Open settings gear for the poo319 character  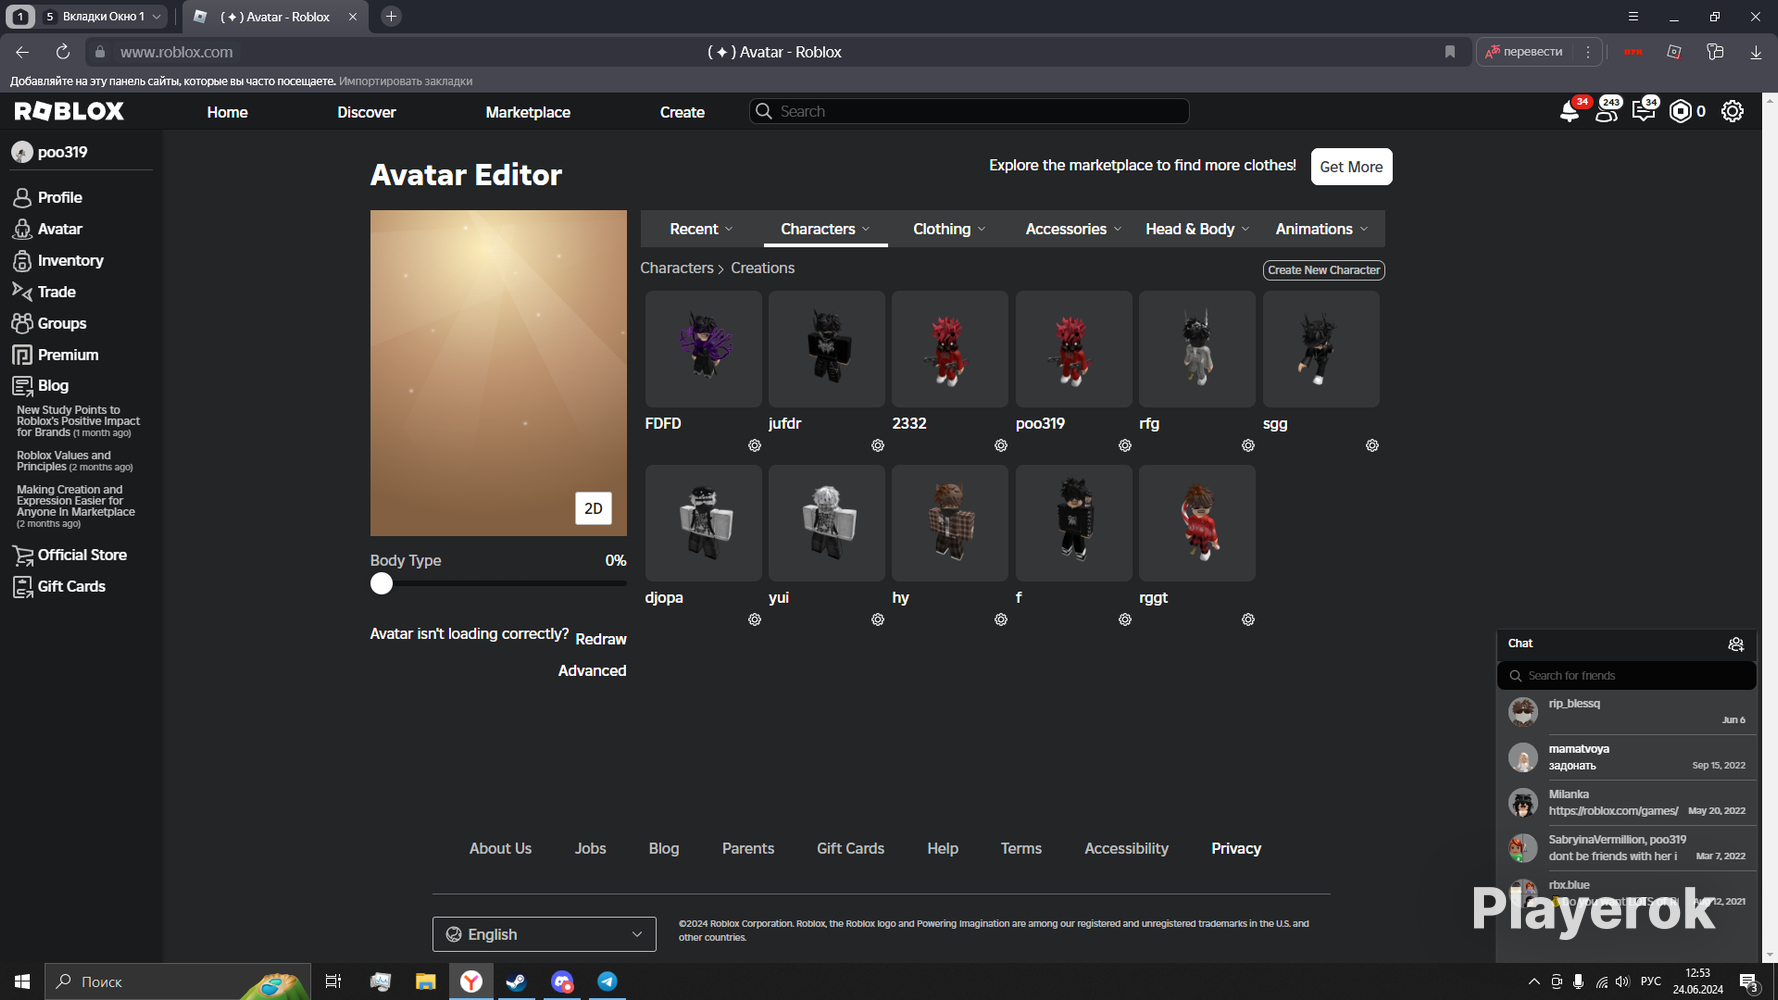[1125, 446]
